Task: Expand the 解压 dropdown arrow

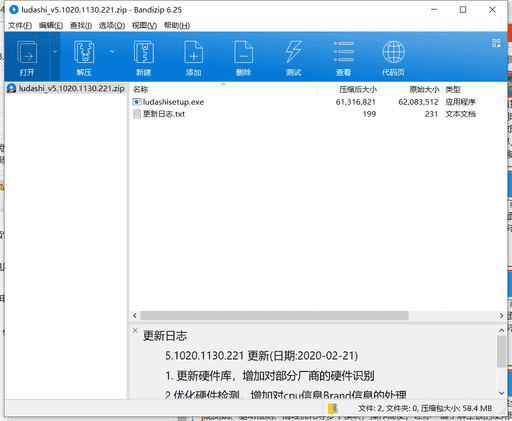Action: pyautogui.click(x=112, y=52)
